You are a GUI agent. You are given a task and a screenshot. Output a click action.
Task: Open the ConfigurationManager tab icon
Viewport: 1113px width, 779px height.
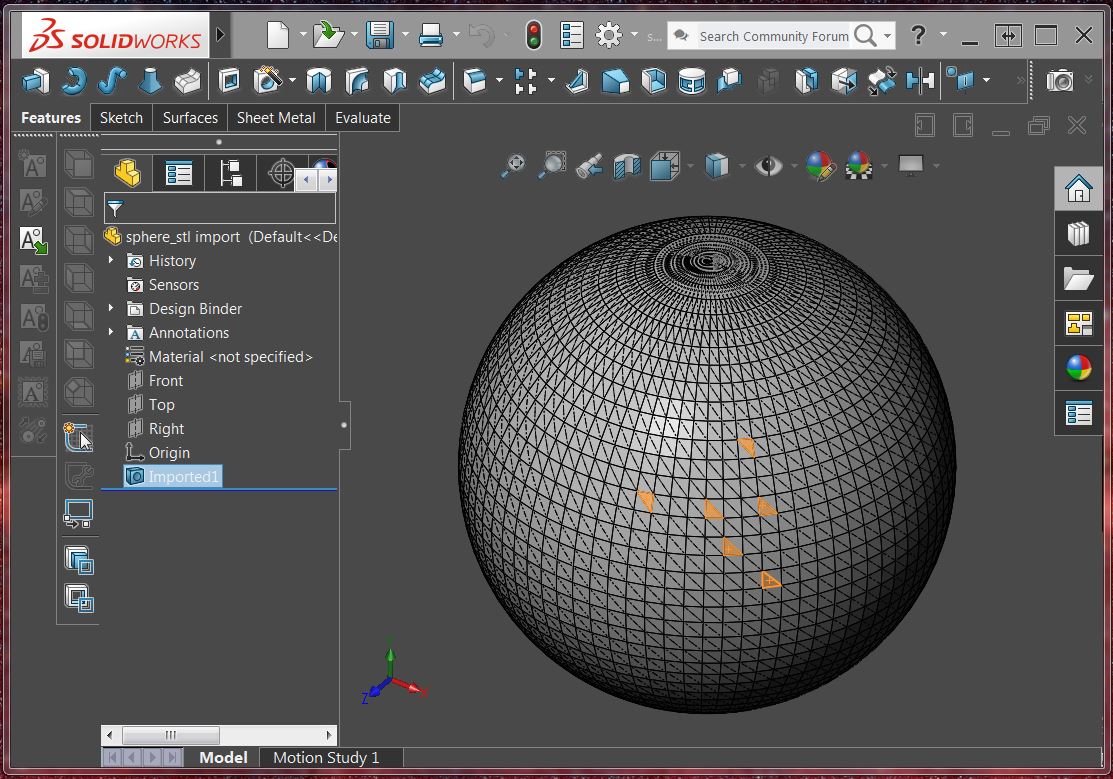[231, 174]
